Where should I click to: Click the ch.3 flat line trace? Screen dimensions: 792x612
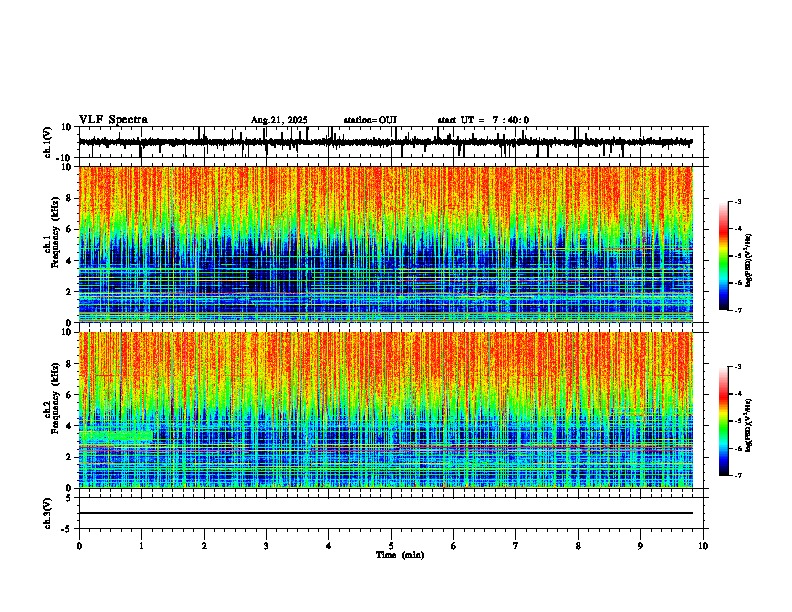point(385,513)
